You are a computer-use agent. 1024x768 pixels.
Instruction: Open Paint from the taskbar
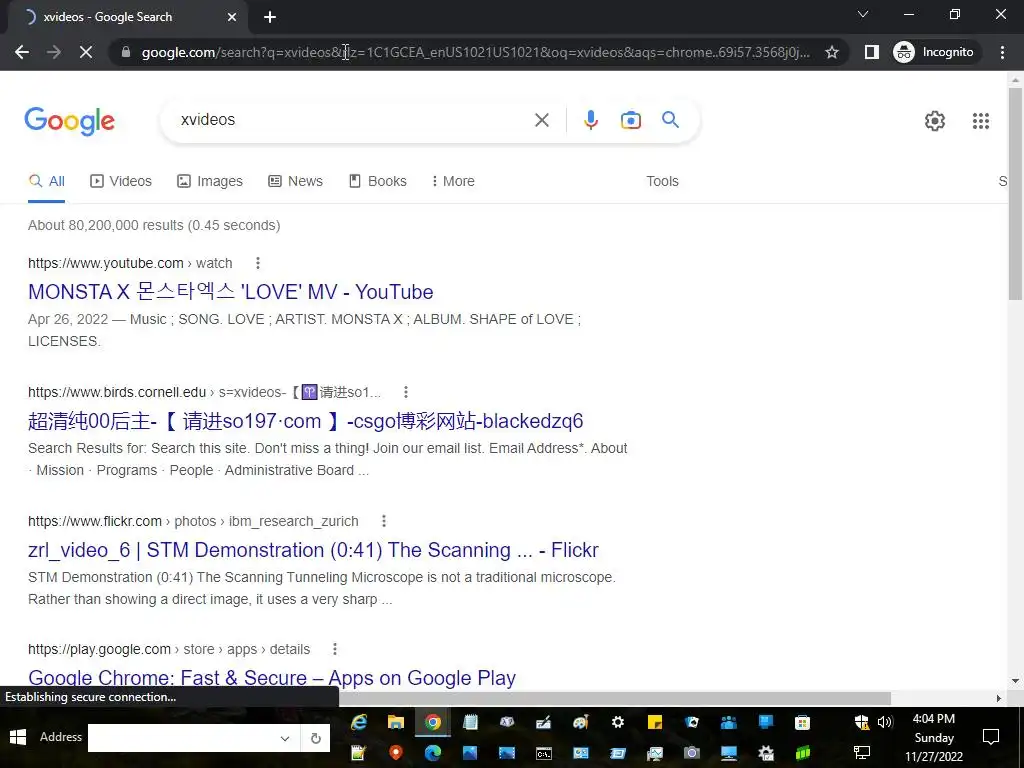[581, 722]
